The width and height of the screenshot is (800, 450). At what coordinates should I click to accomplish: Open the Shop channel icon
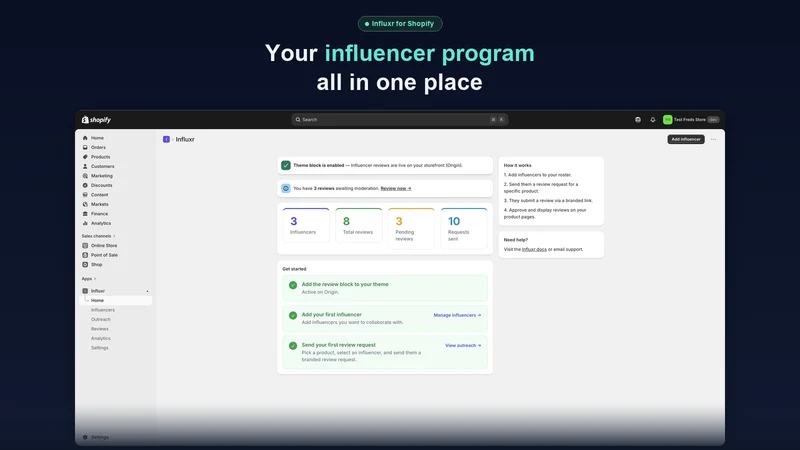pos(85,264)
